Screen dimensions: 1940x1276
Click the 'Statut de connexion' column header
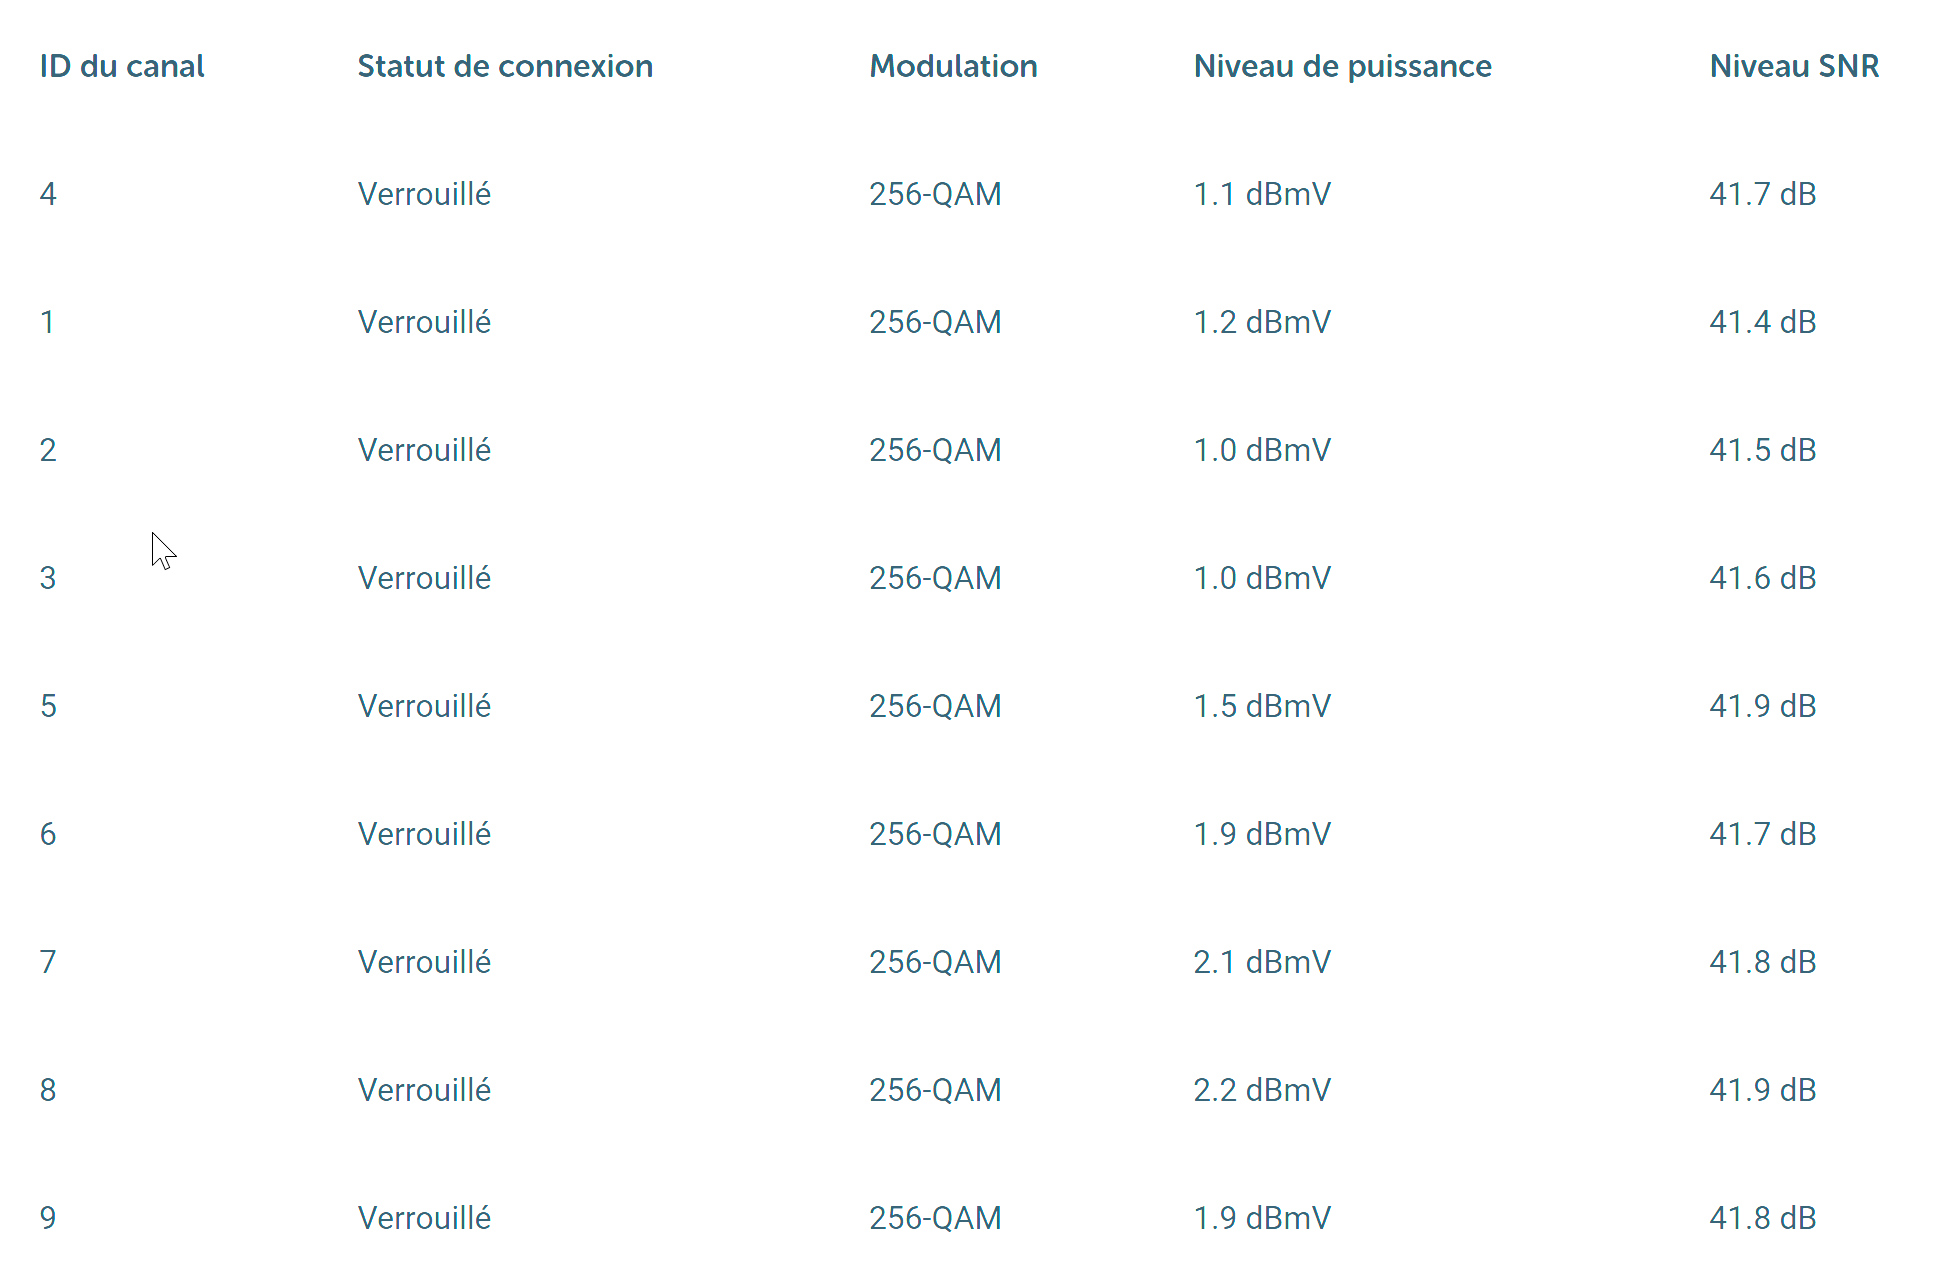pos(505,66)
